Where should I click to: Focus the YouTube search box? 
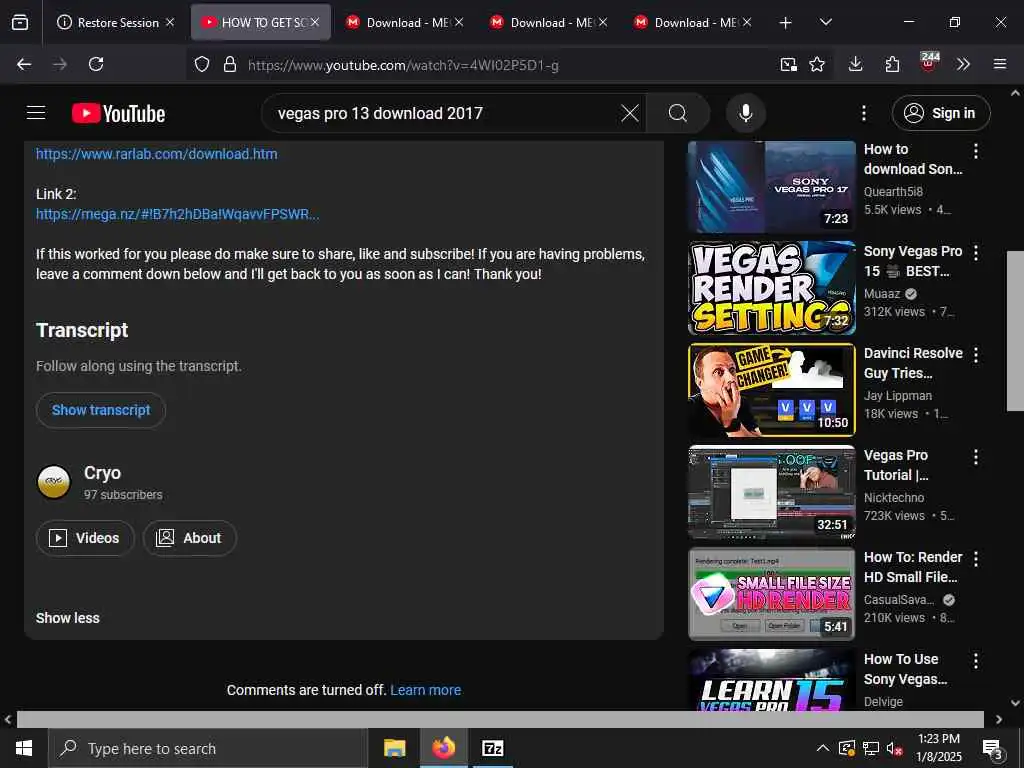444,113
